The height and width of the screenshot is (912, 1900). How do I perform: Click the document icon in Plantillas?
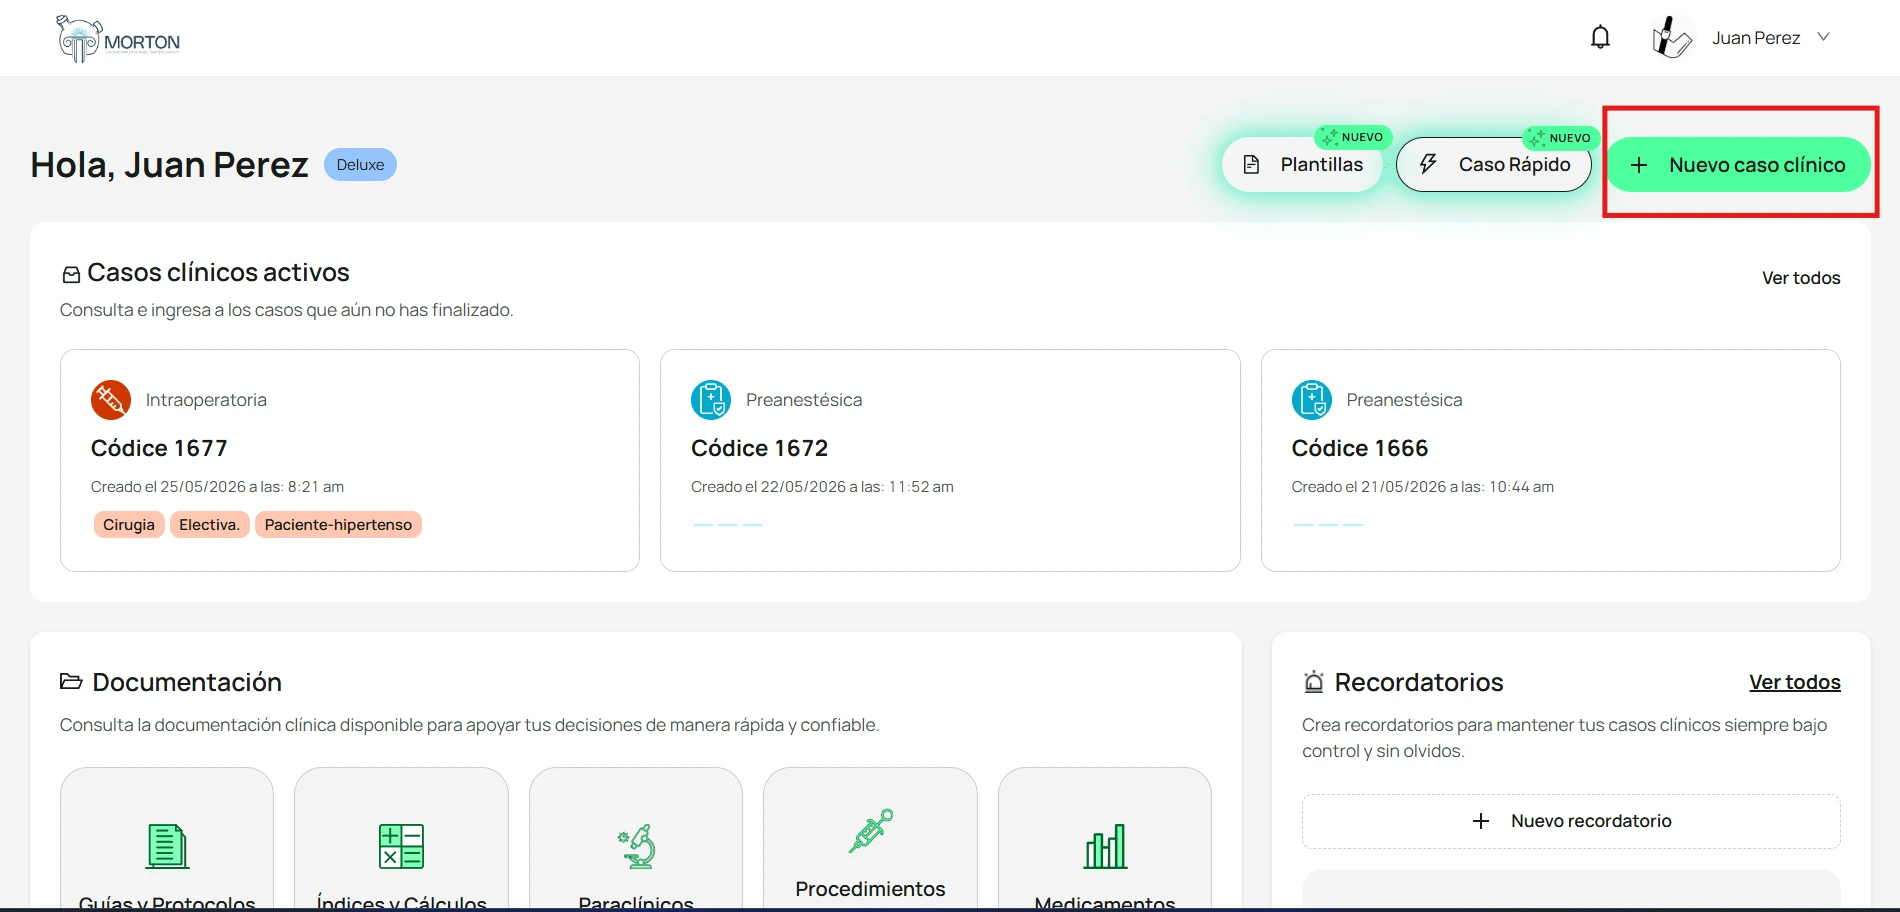pyautogui.click(x=1251, y=165)
